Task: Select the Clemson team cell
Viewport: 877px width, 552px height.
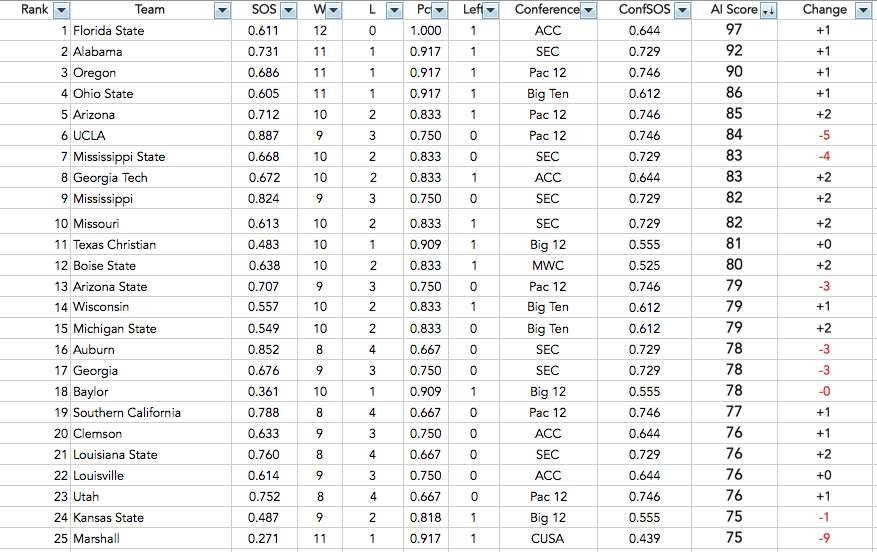Action: (x=151, y=433)
